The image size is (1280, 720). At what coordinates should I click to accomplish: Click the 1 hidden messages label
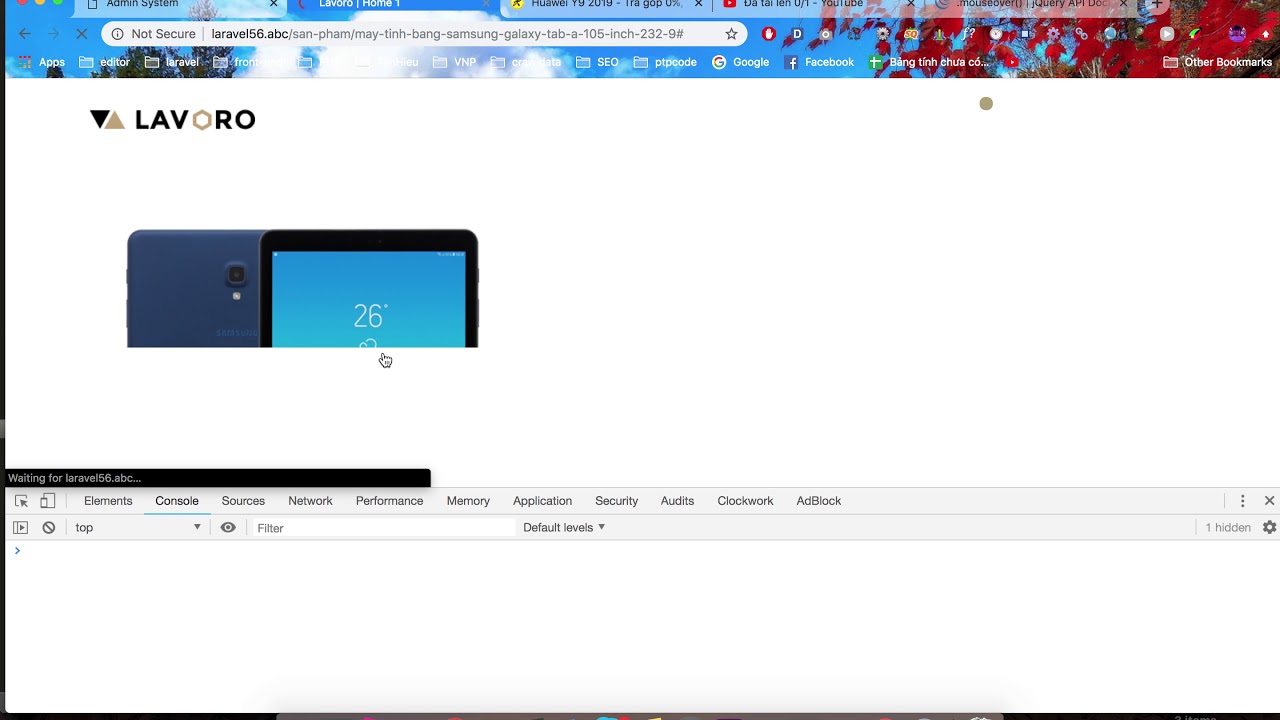click(x=1228, y=528)
